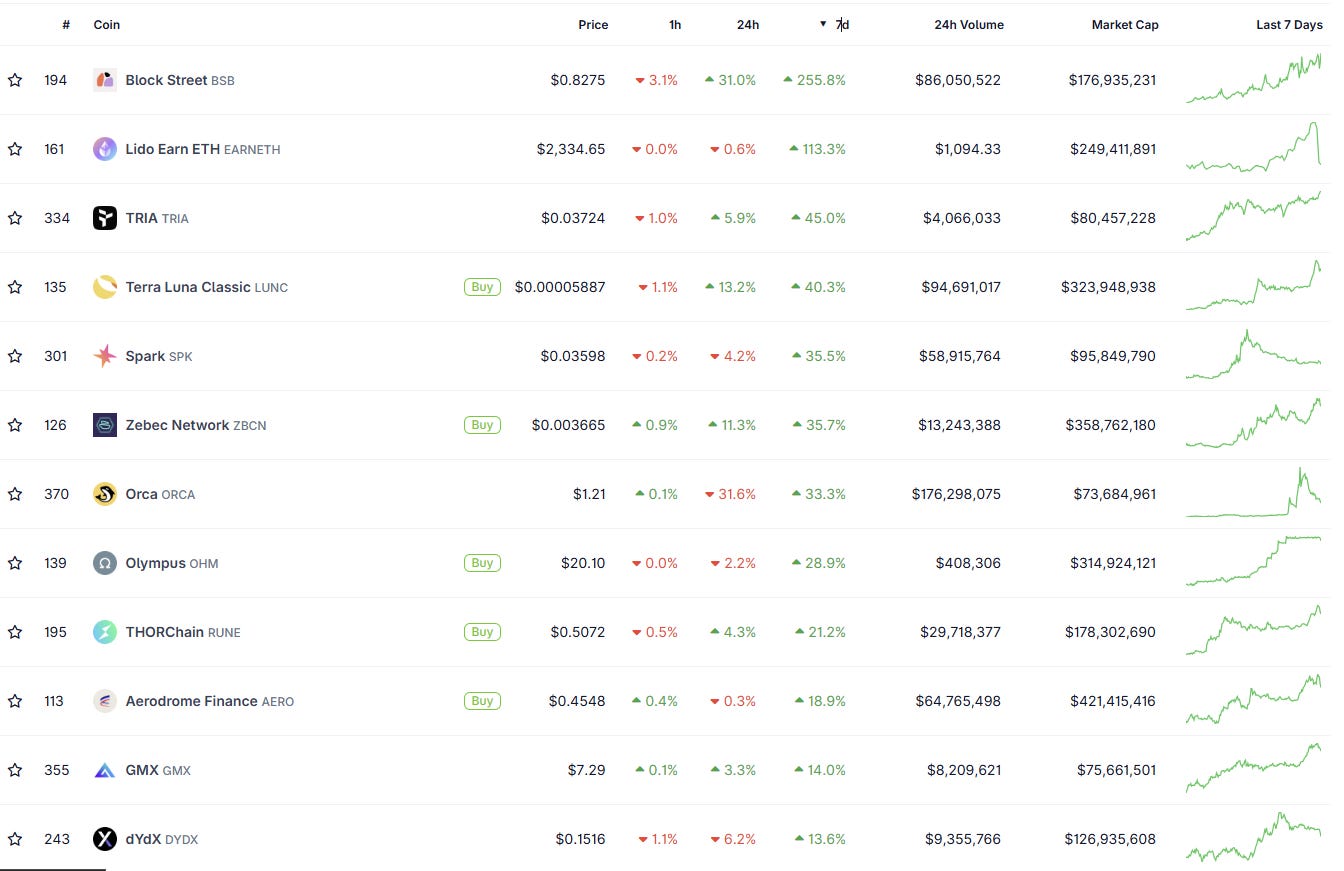The image size is (1344, 871).
Task: Open the Spark SPK coin page
Action: [159, 356]
